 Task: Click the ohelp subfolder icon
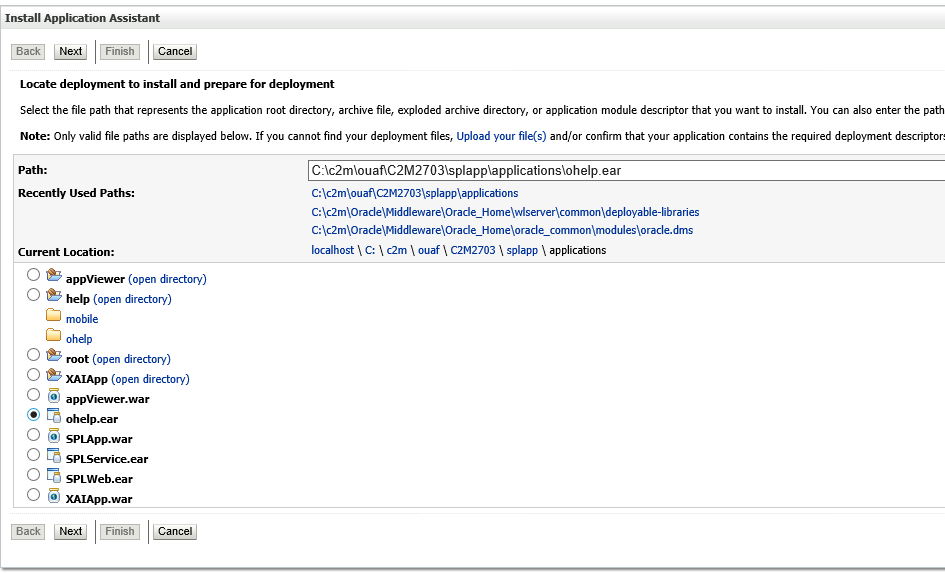coord(54,335)
